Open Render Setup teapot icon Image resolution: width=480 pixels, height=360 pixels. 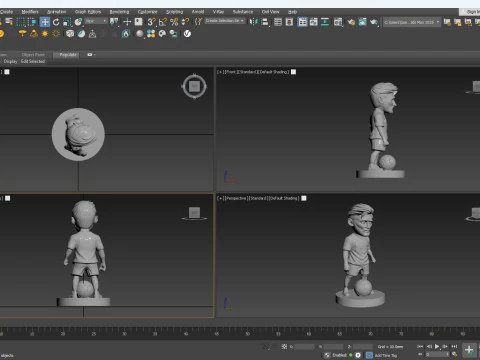coord(351,22)
